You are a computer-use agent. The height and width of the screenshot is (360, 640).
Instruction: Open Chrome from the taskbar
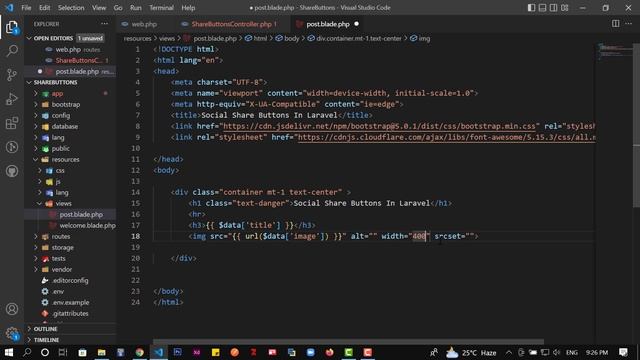tap(140, 352)
